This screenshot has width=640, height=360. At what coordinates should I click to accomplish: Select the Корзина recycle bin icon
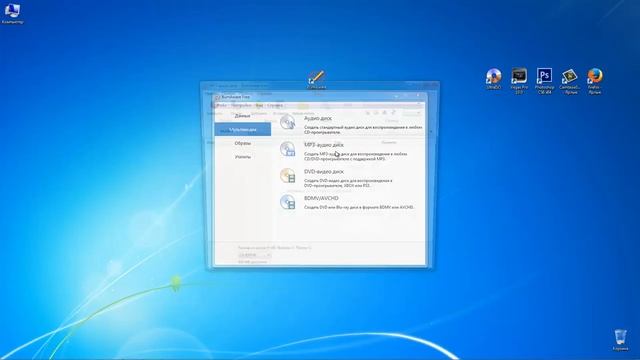pos(620,340)
